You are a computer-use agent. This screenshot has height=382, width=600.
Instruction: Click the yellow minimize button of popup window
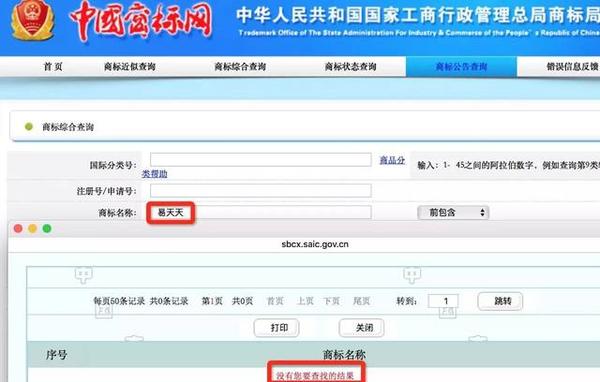point(33,229)
